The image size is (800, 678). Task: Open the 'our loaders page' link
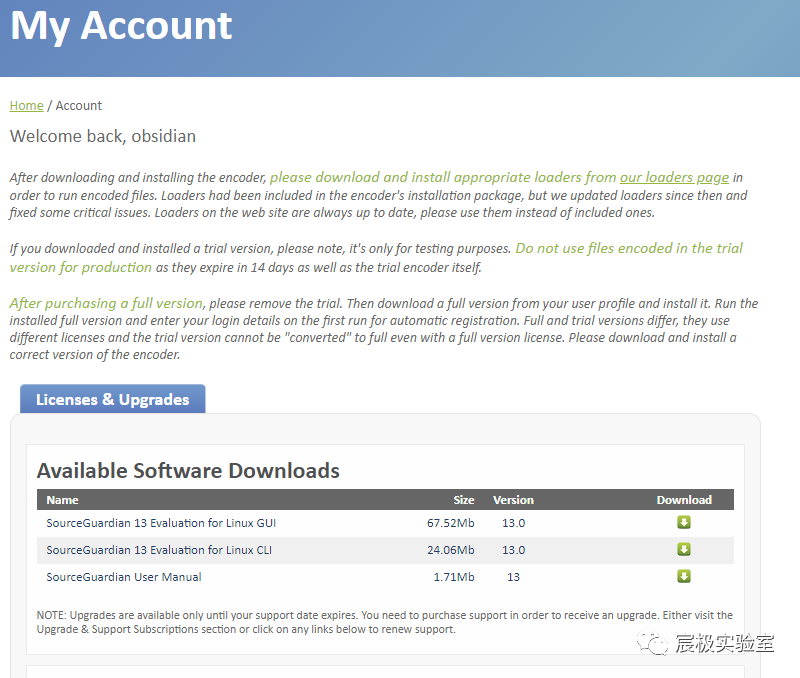(674, 178)
